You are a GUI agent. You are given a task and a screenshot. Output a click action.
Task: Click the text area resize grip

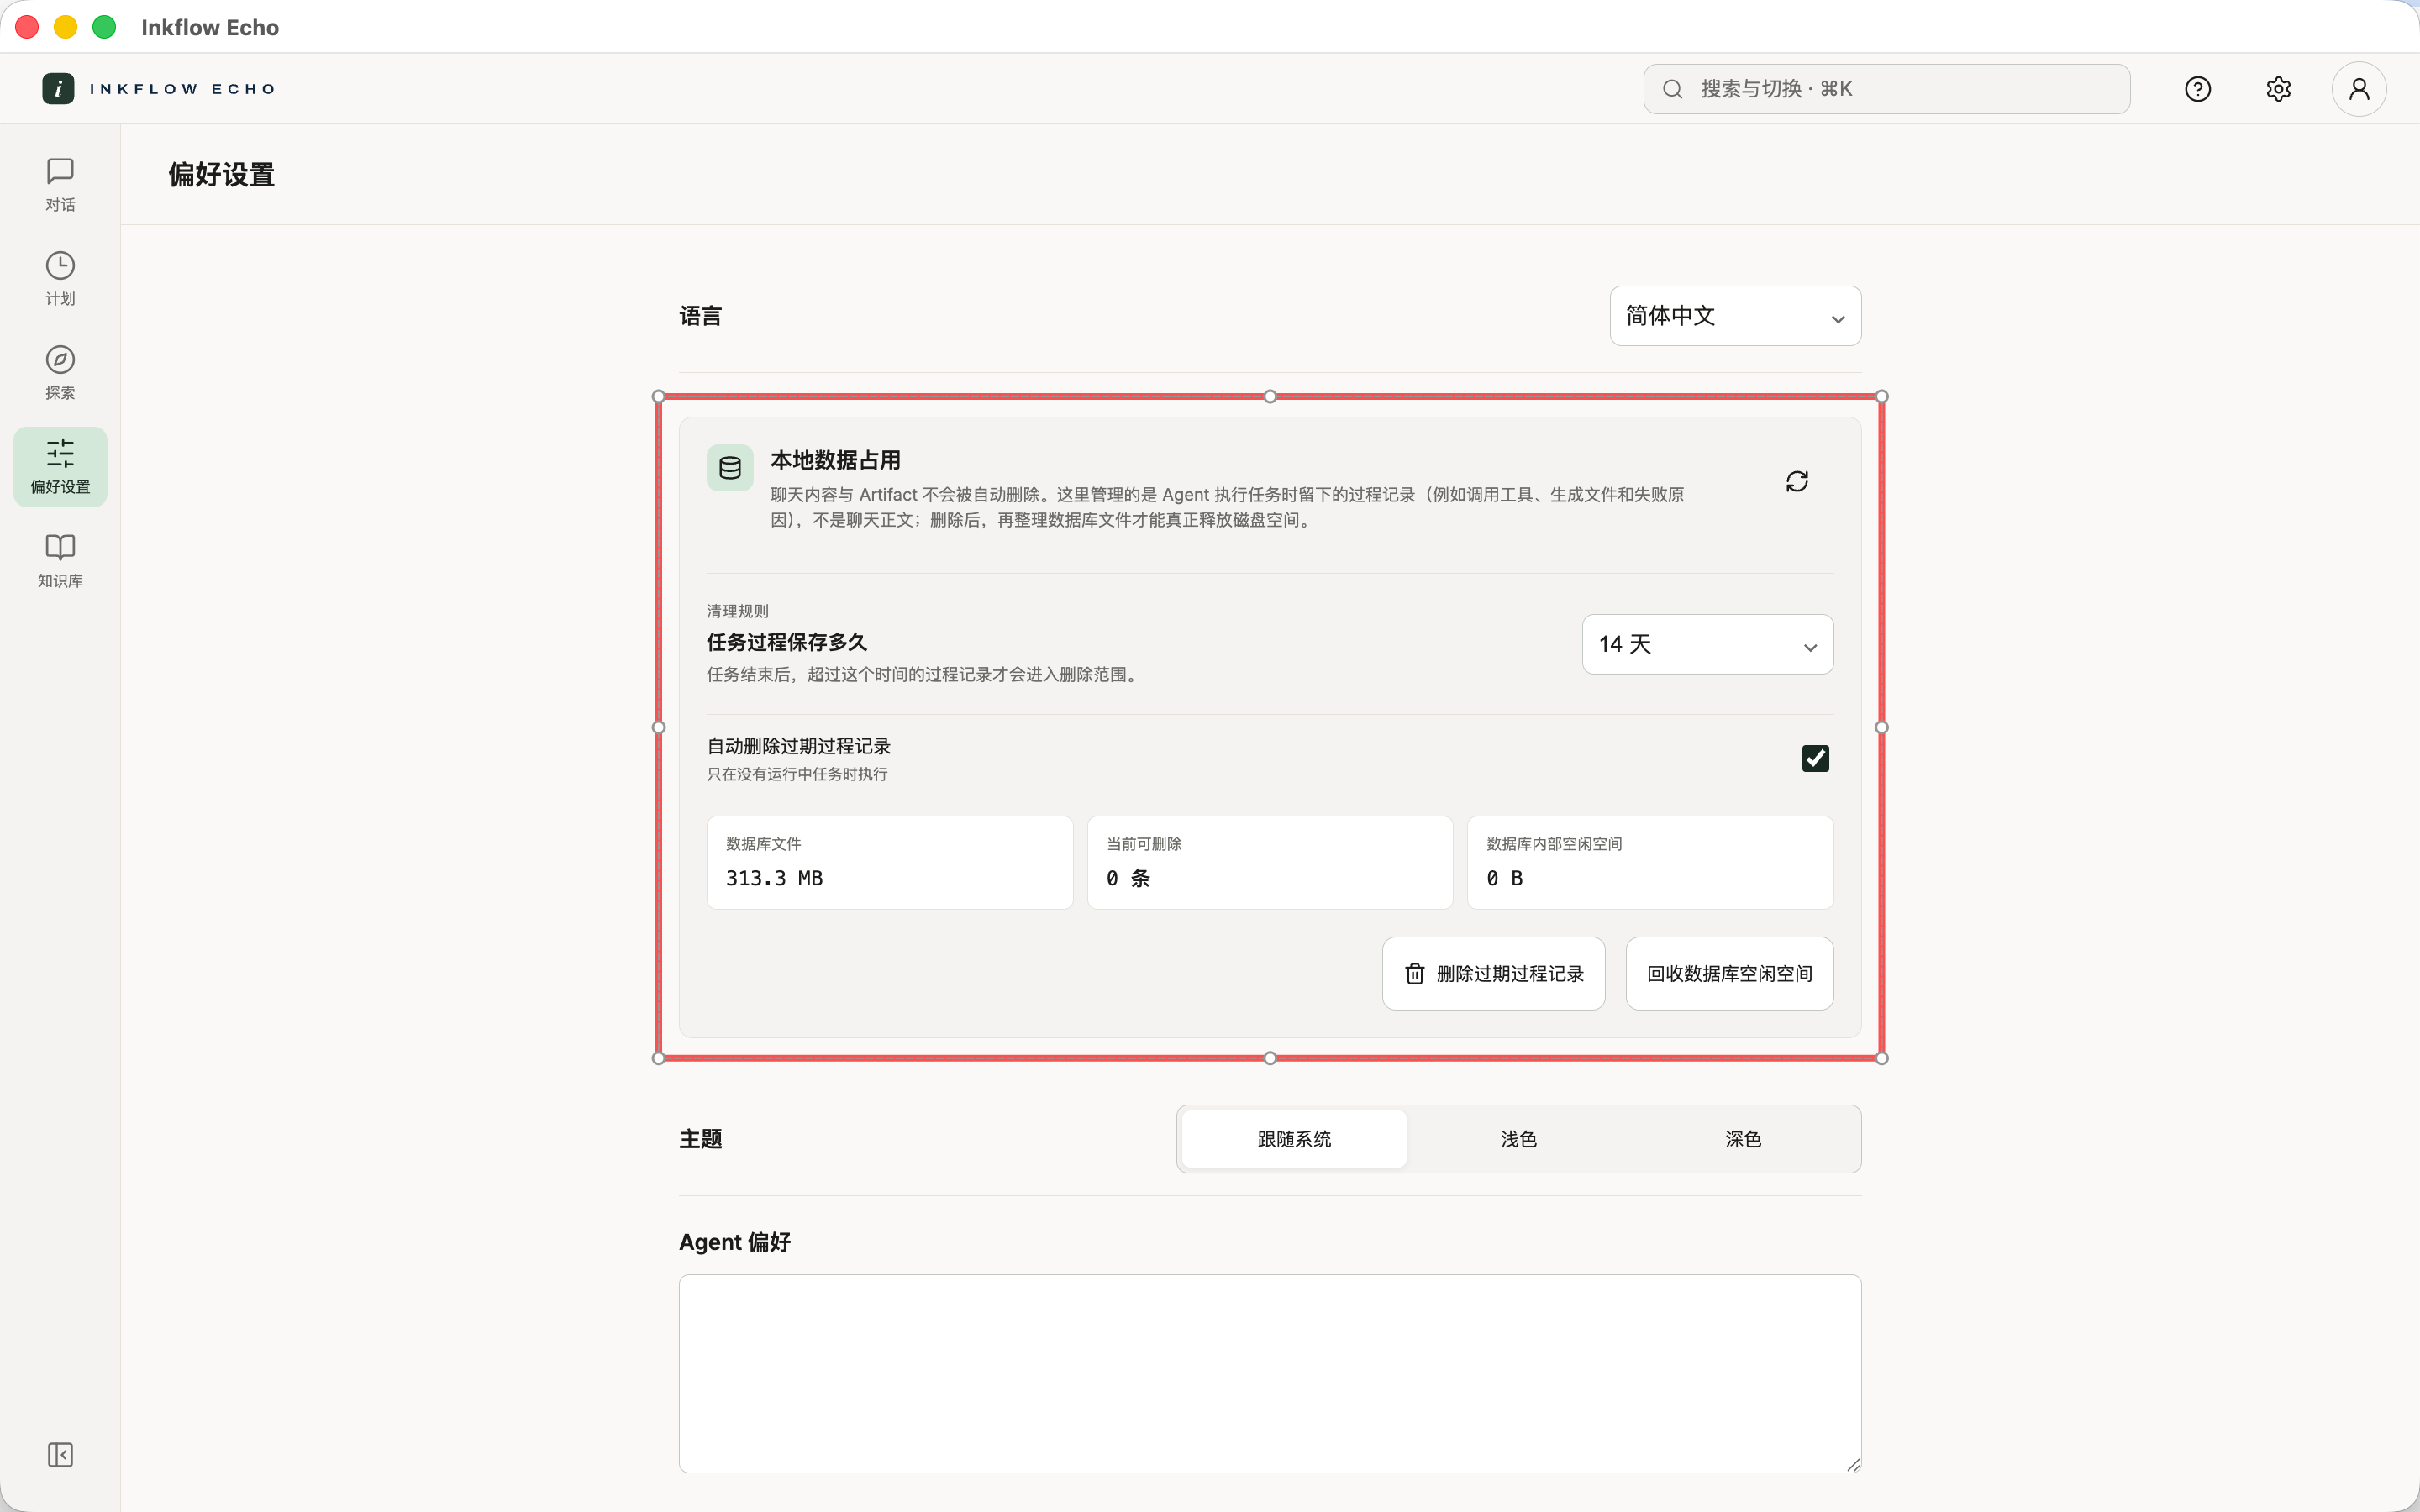[x=1852, y=1464]
